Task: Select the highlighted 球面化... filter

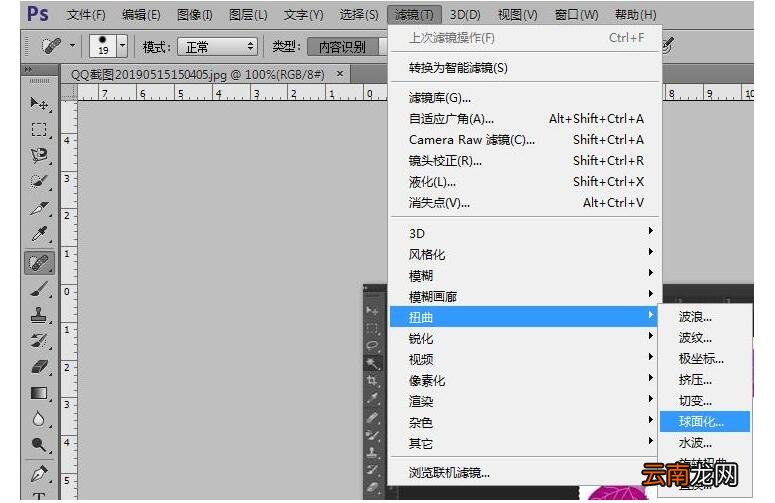Action: click(x=705, y=422)
